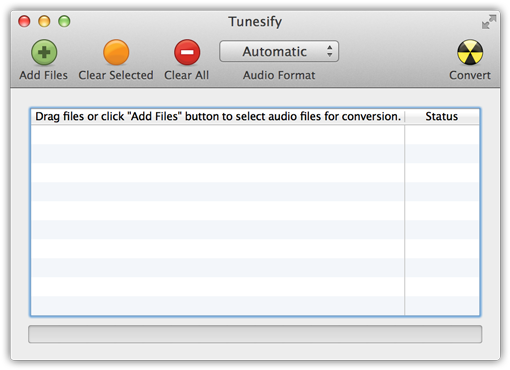Click the orange Clear Selected icon
Viewport: 510px width, 370px height.
(116, 52)
